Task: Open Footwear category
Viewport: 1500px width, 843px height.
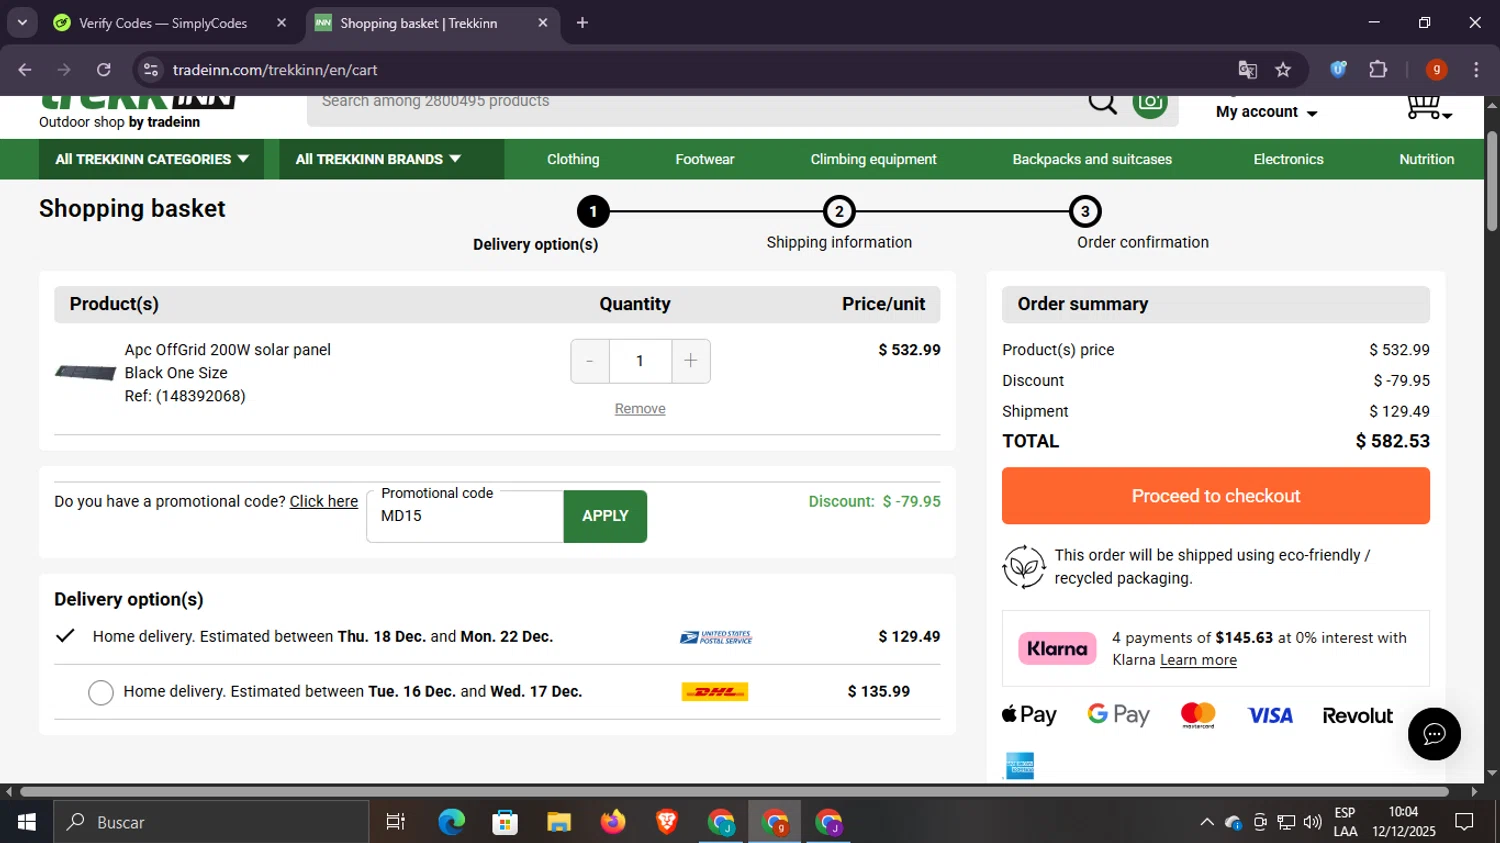Action: coord(704,159)
